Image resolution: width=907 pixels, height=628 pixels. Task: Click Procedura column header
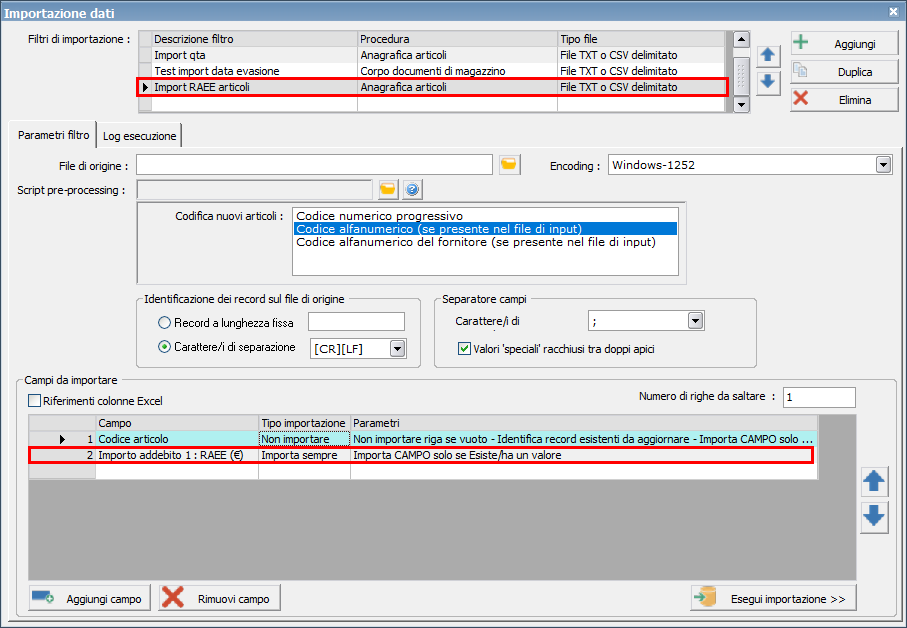pos(457,39)
